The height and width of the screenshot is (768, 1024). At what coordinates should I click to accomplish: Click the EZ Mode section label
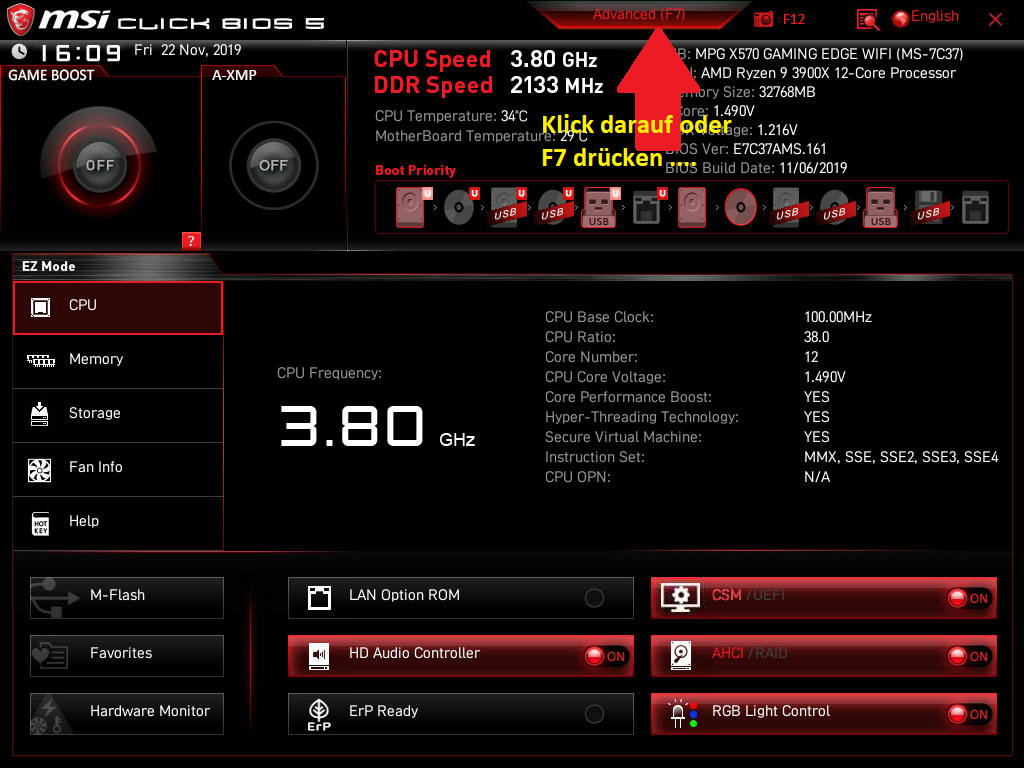49,266
